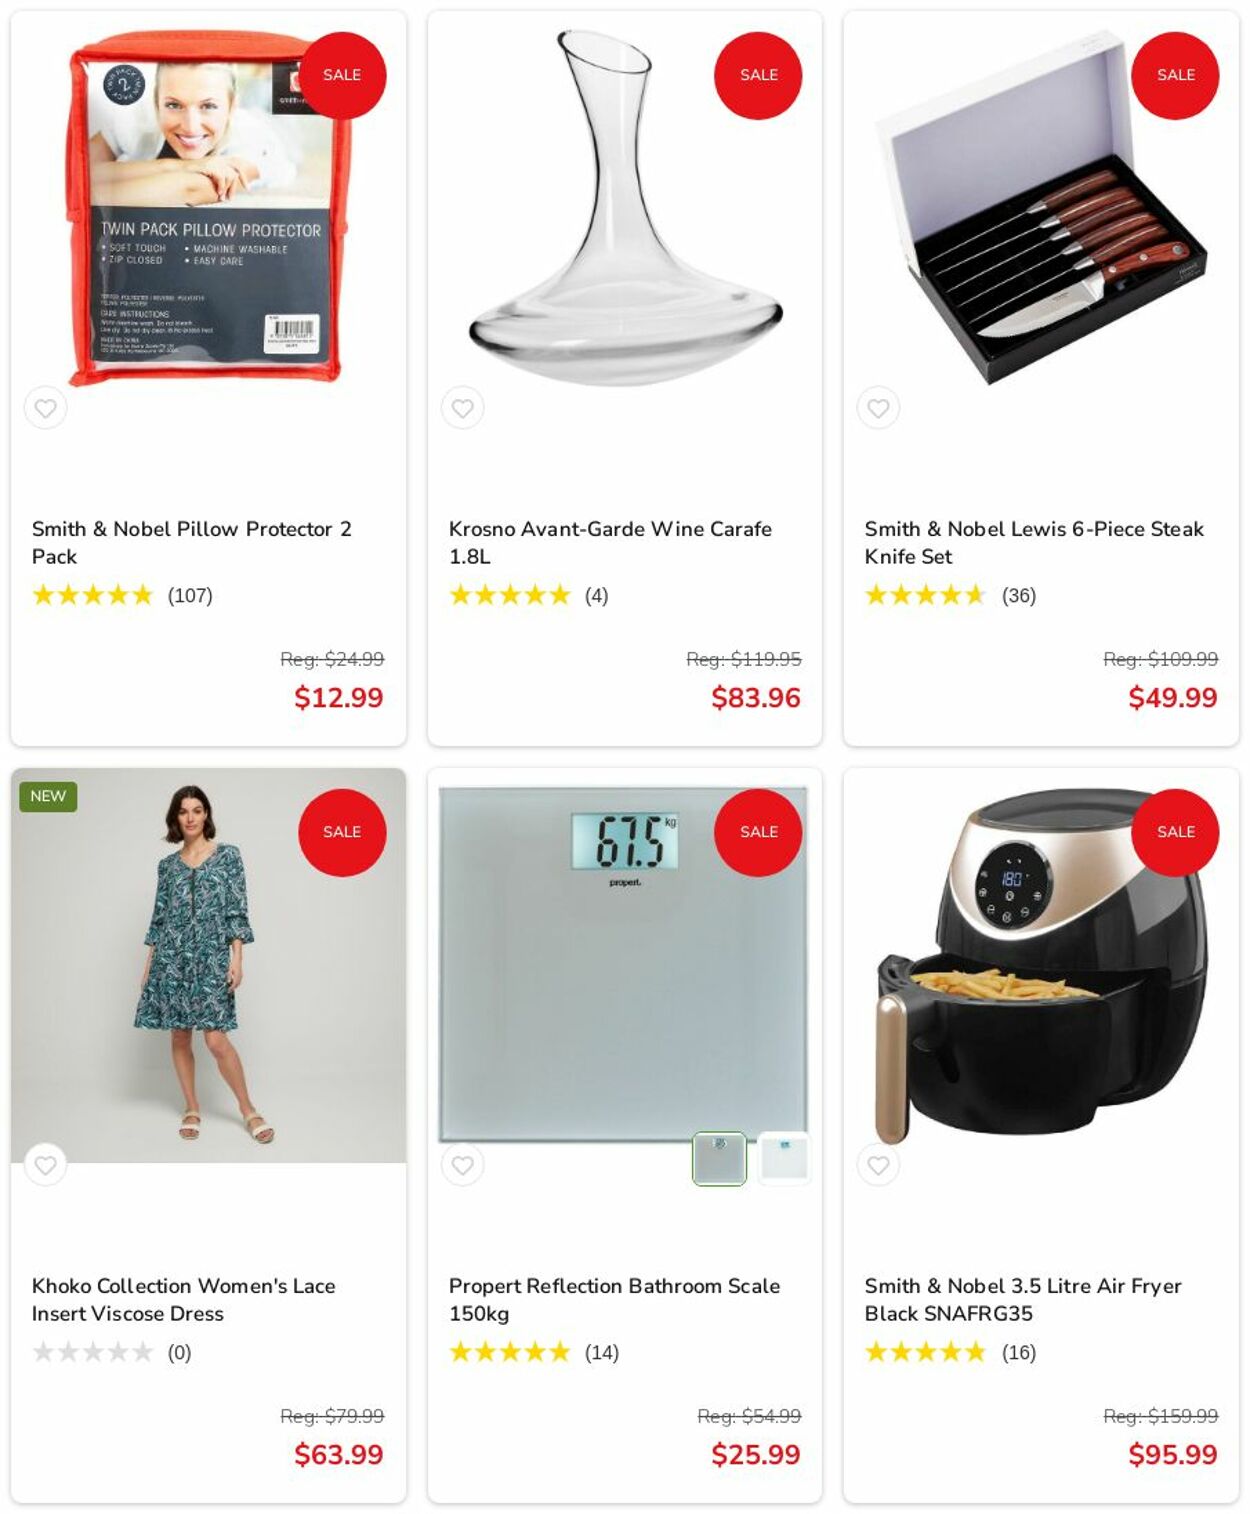Viewport: 1250px width, 1514px height.
Task: Click the dress model product image
Action: 209,965
